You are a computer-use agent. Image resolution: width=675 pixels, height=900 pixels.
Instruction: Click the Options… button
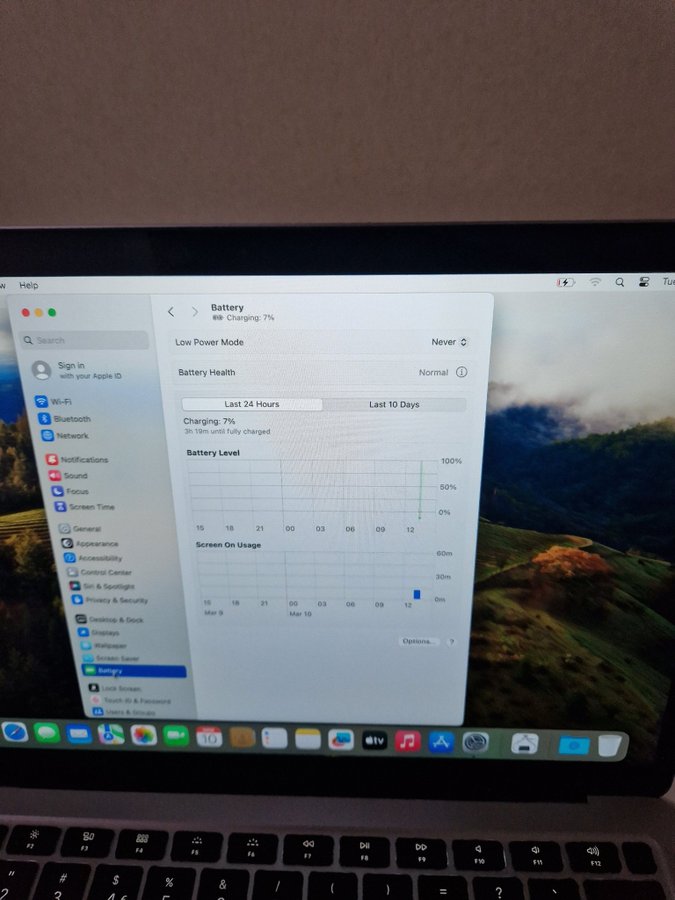coord(418,641)
